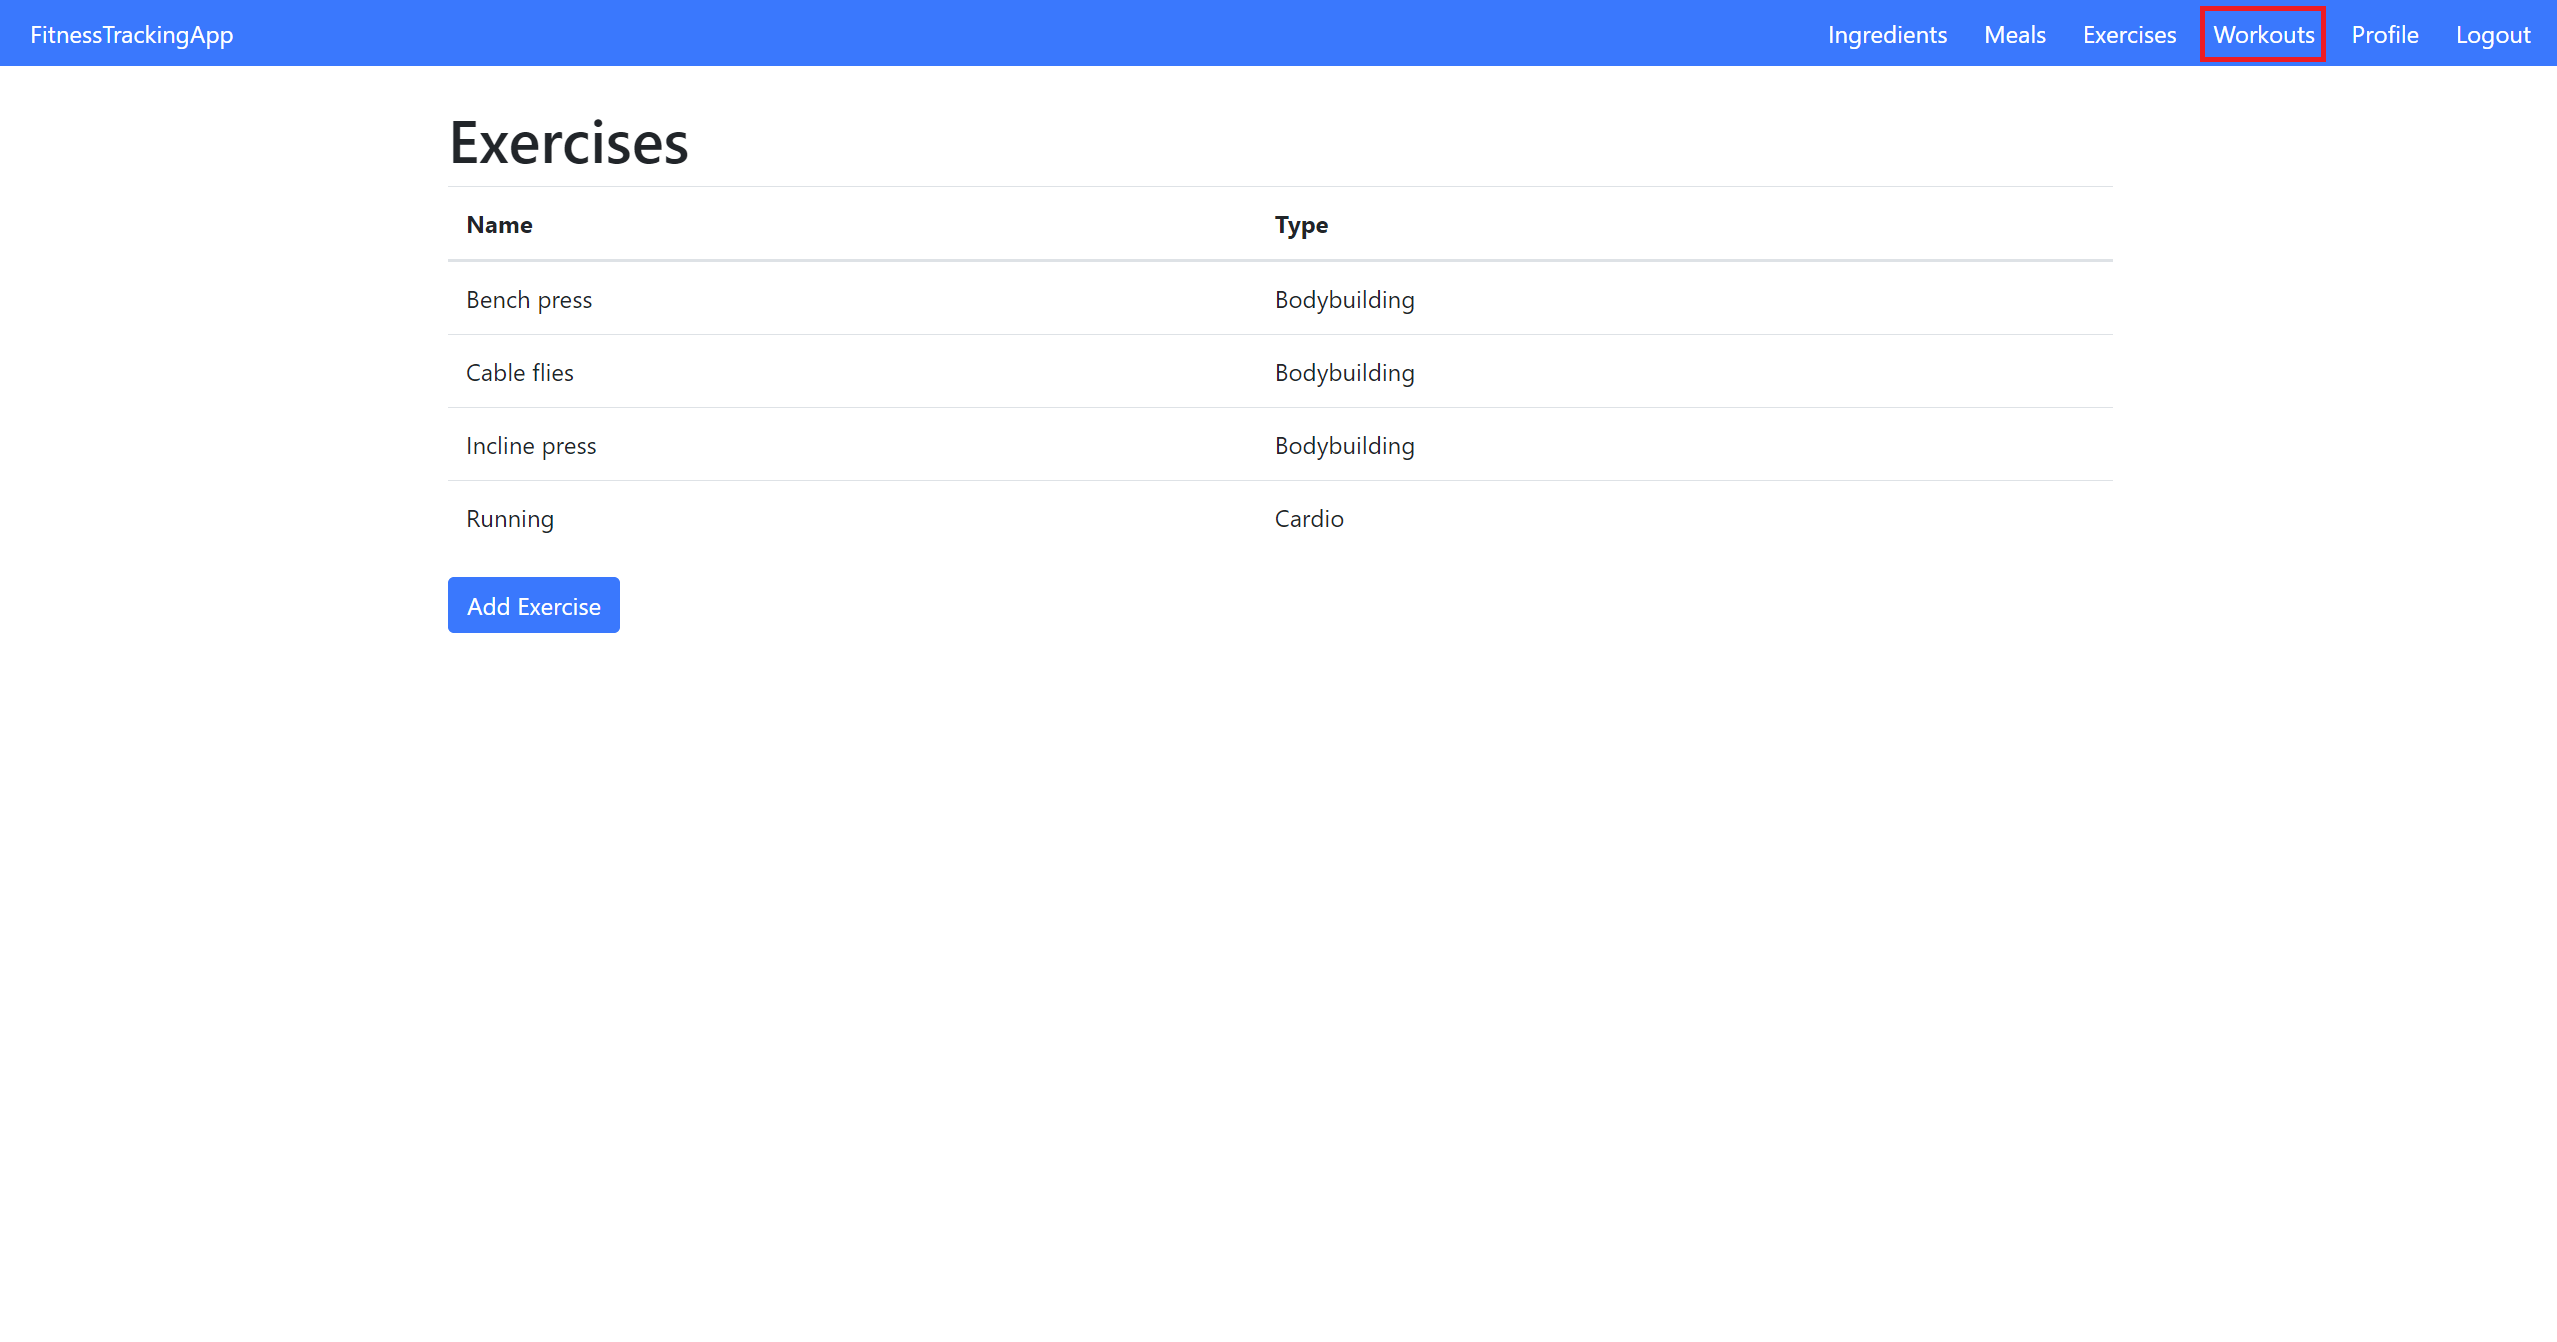Click the blue navbar background area
The width and height of the screenshot is (2557, 1342).
pyautogui.click(x=1000, y=33)
